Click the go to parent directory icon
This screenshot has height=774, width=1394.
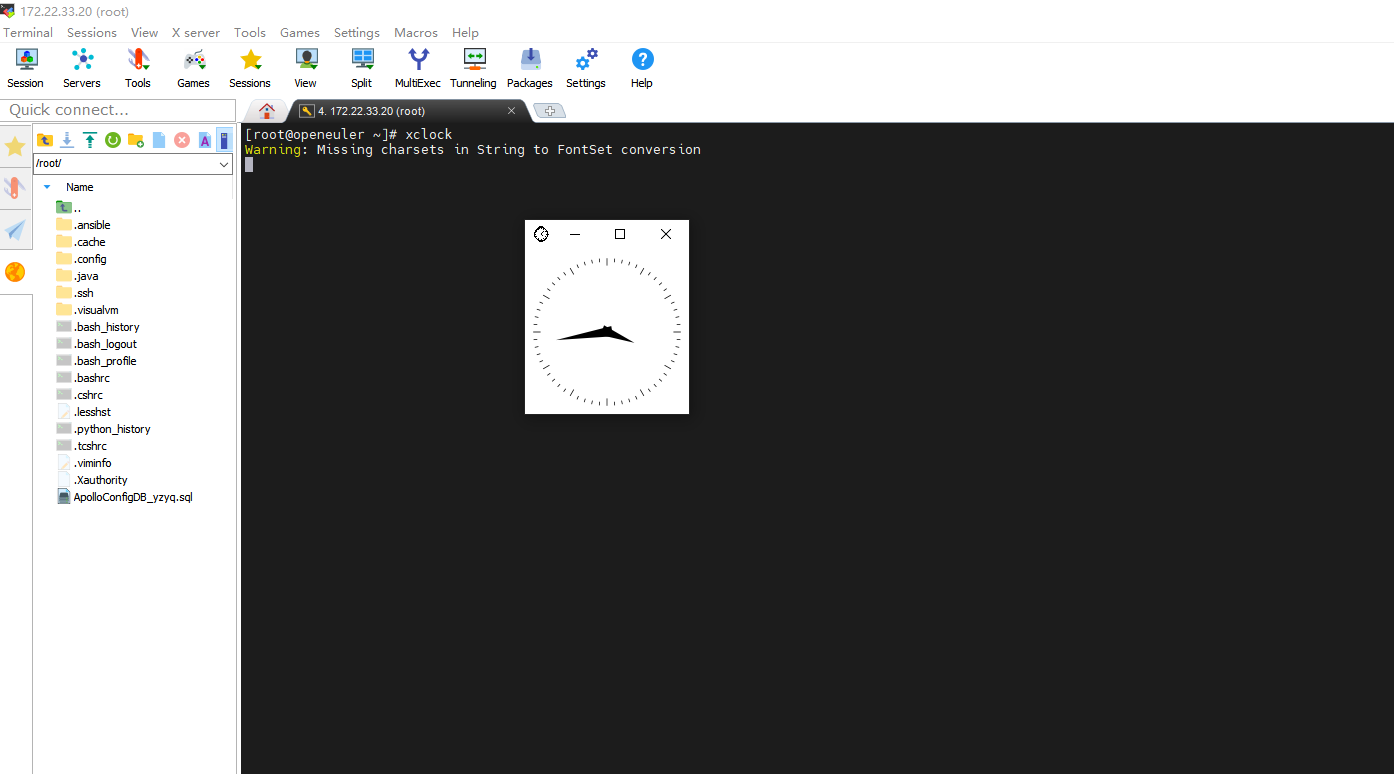[45, 140]
